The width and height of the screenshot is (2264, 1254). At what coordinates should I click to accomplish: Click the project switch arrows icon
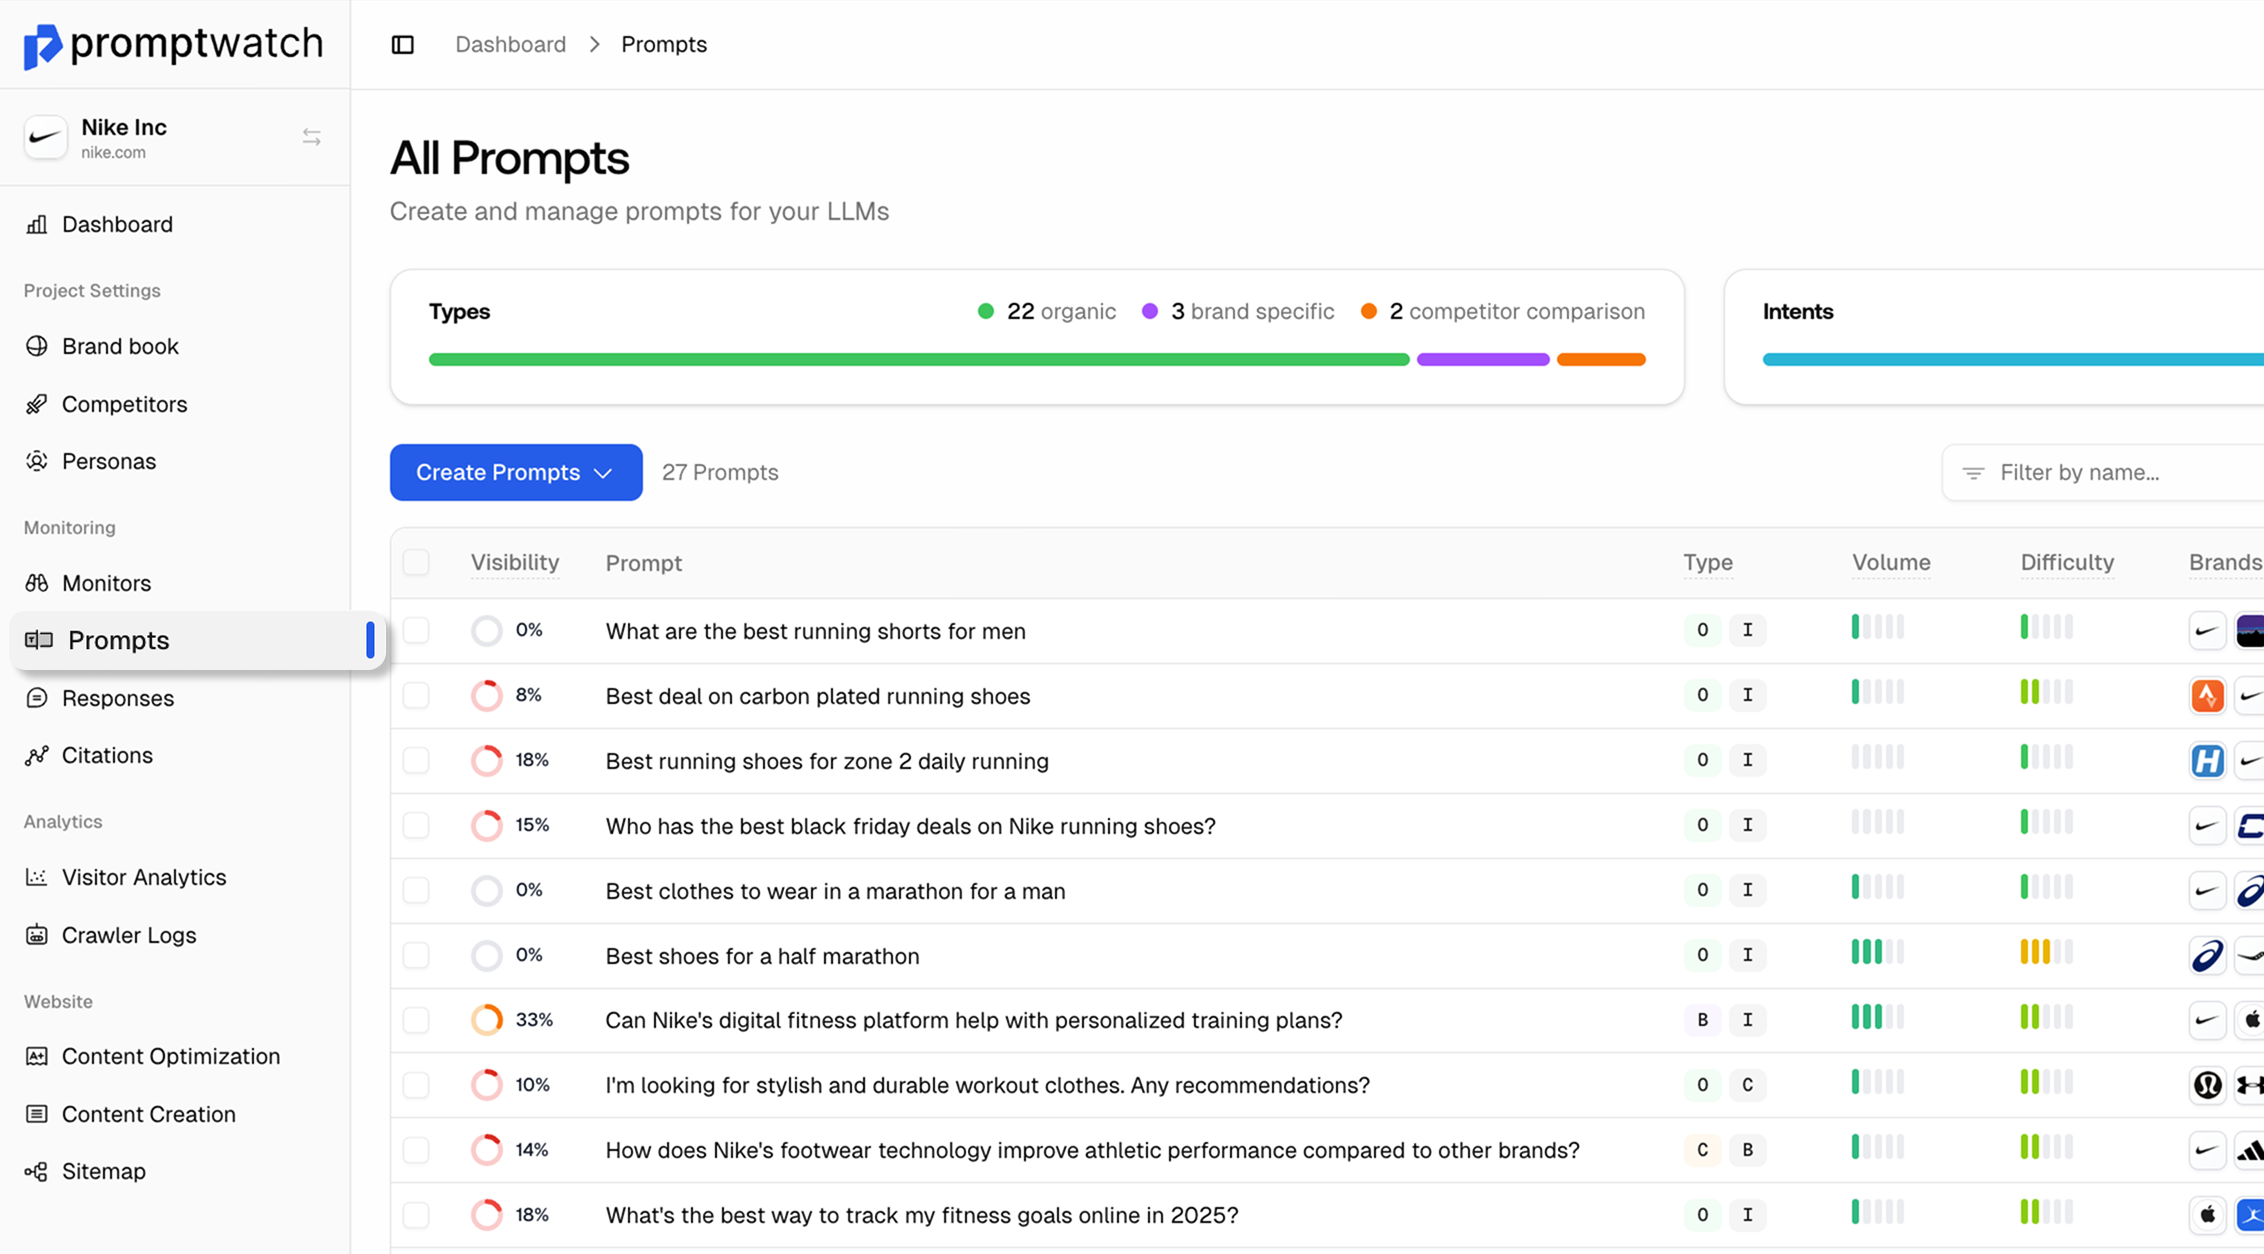point(311,137)
